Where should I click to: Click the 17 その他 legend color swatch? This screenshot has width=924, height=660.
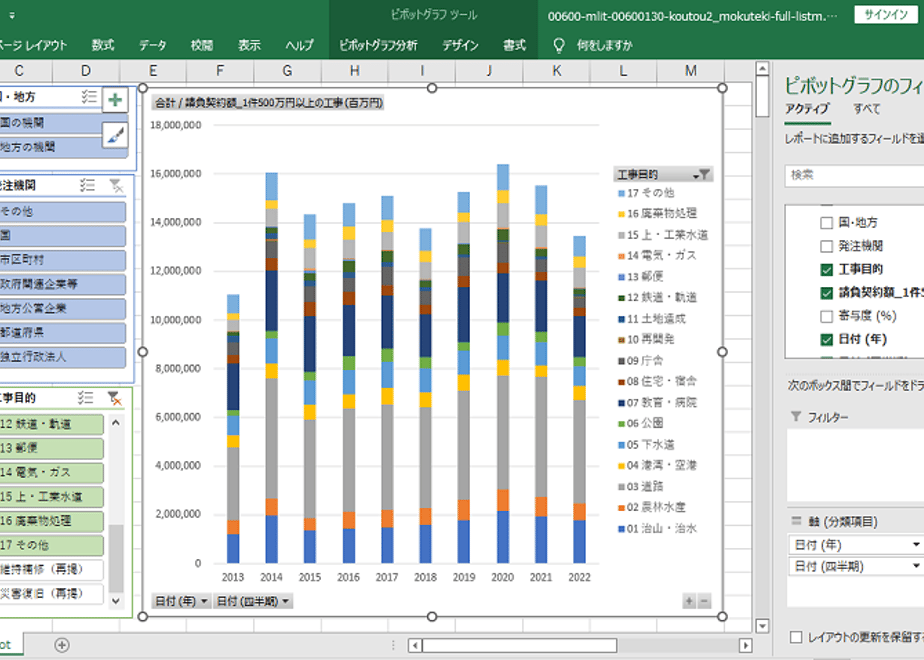621,193
